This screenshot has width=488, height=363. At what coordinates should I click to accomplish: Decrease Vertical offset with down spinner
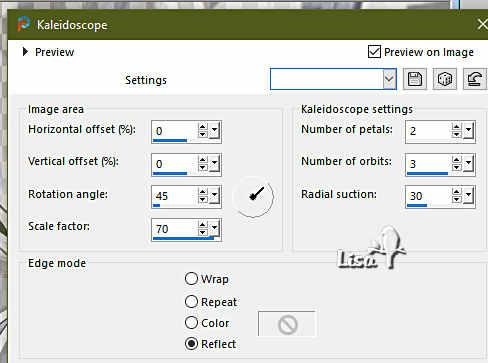(203, 167)
